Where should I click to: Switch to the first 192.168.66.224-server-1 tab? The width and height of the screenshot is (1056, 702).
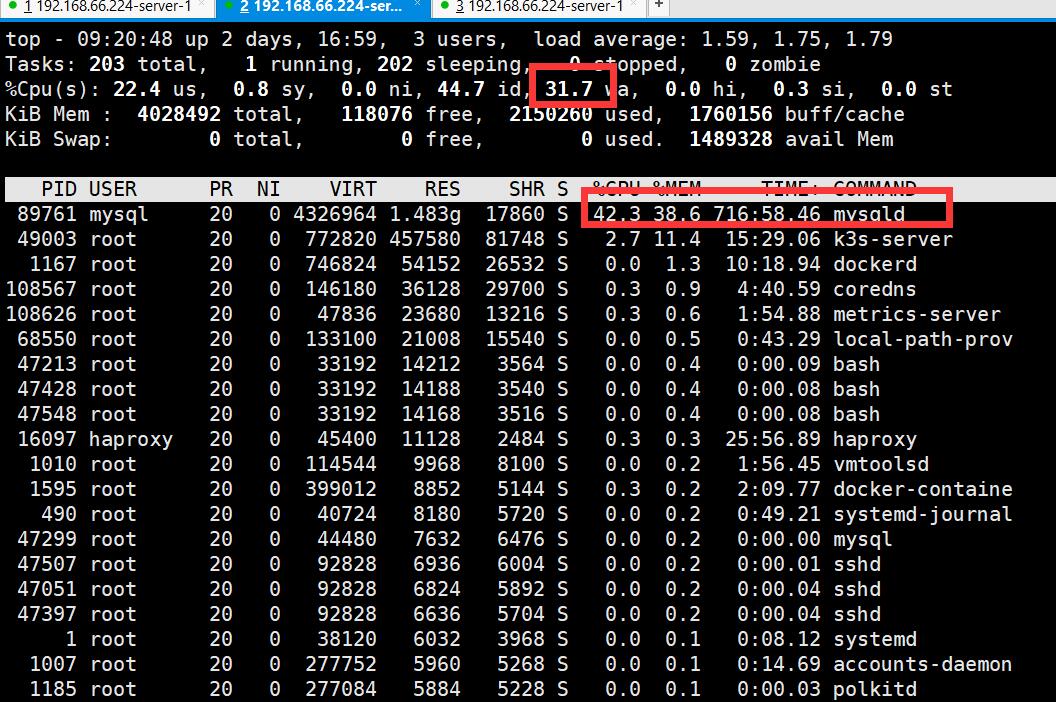110,8
